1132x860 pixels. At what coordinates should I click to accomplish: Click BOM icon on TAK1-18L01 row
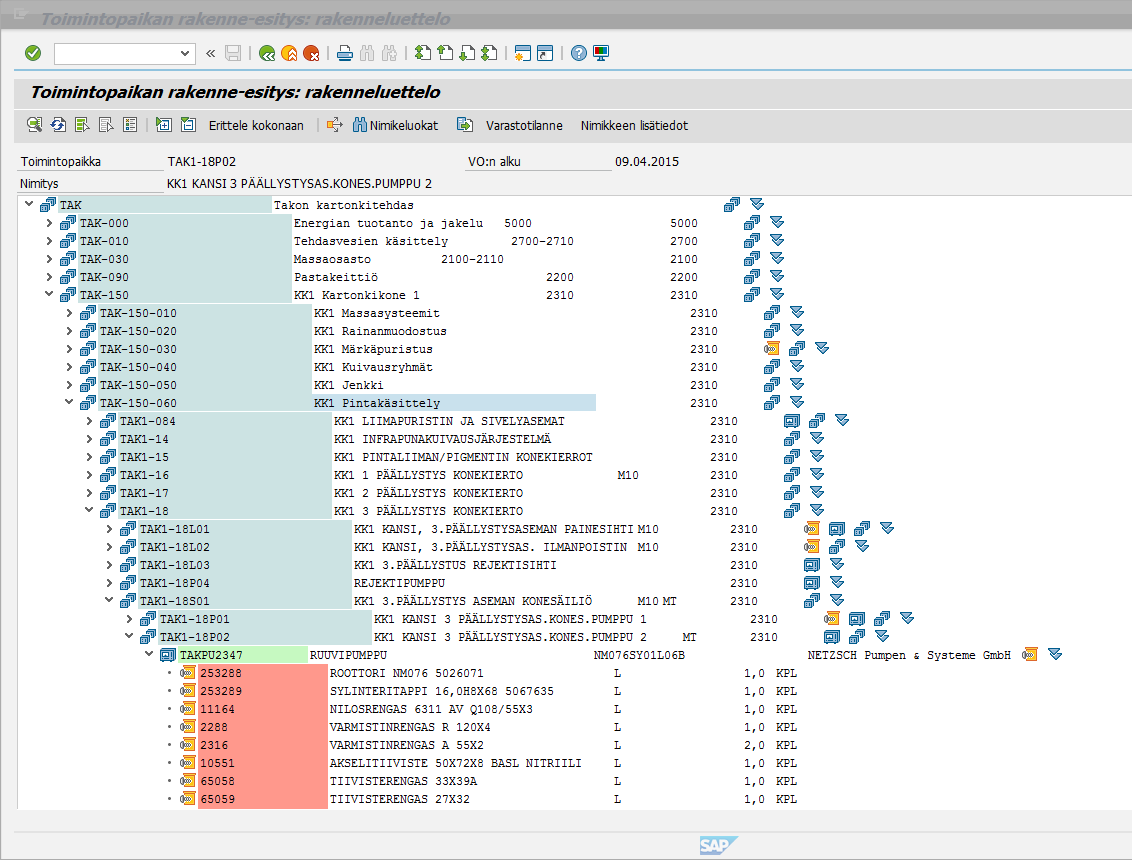[812, 529]
